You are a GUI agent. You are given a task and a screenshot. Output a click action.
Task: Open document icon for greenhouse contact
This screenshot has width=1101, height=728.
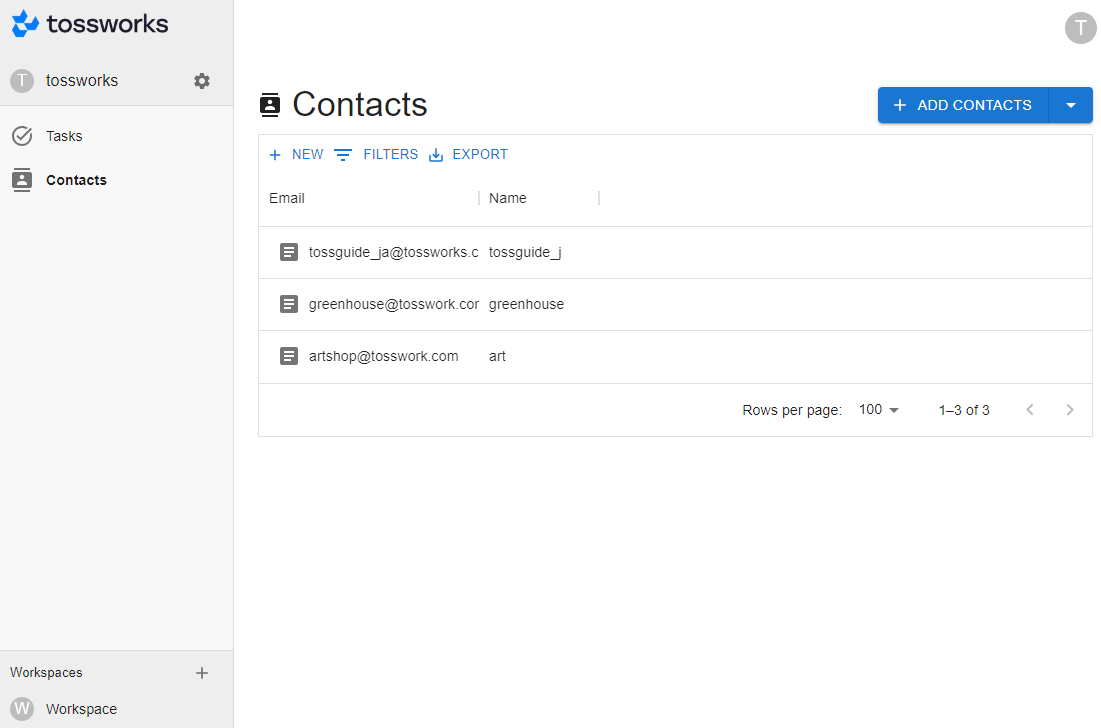289,304
